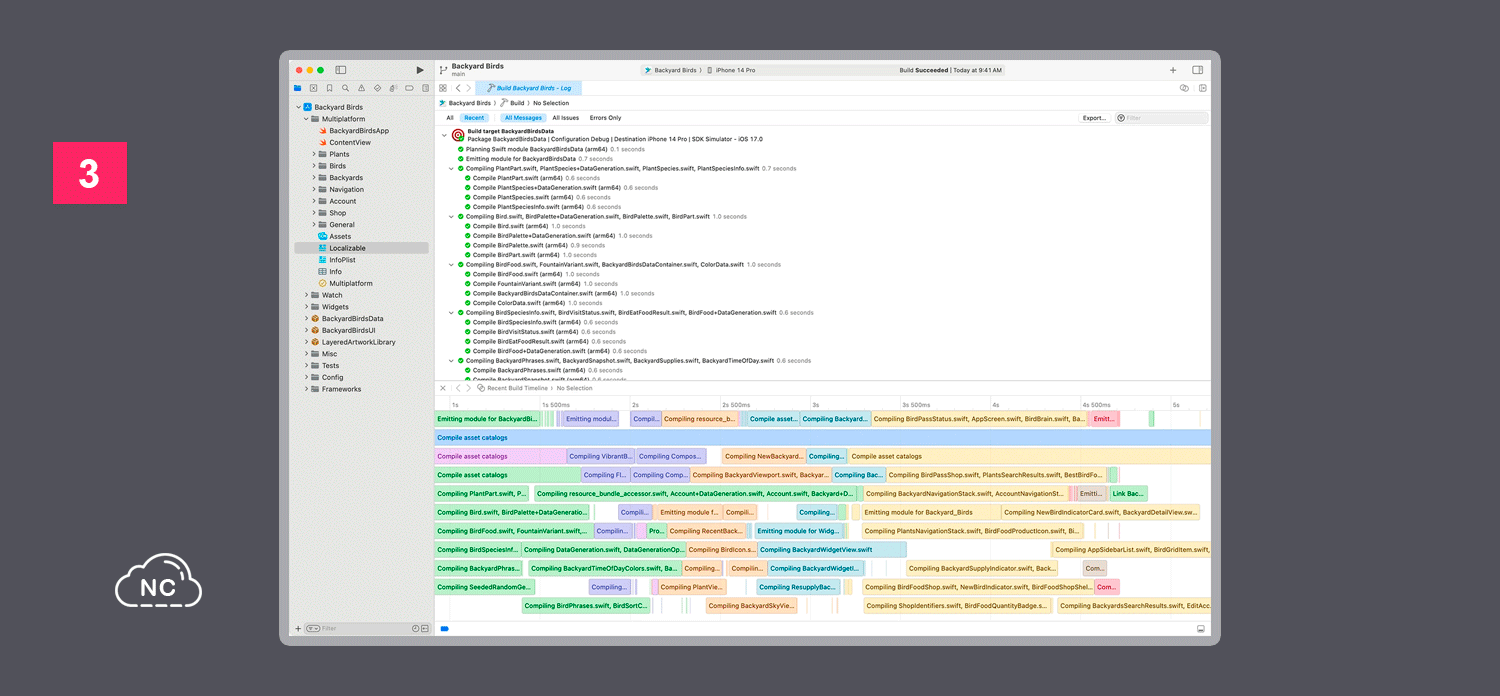
Task: Open the Test navigator diamond icon
Action: tap(377, 88)
